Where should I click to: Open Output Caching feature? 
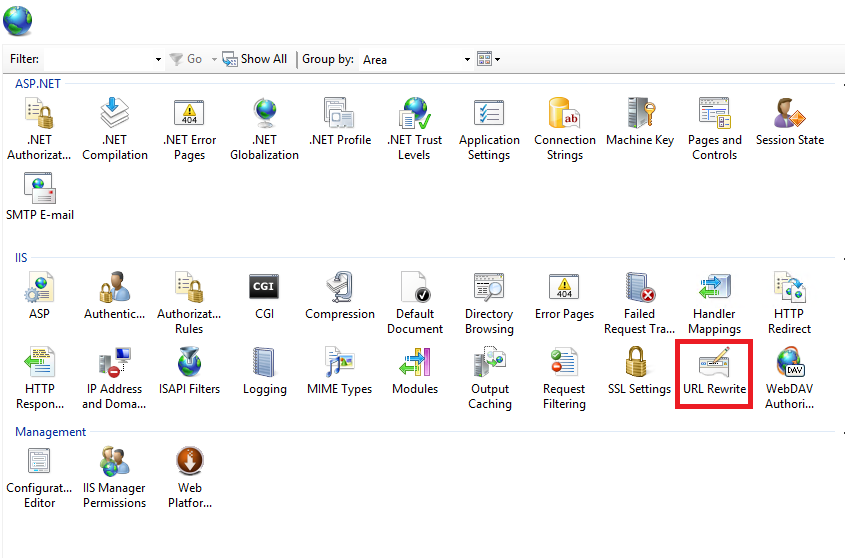tap(490, 378)
